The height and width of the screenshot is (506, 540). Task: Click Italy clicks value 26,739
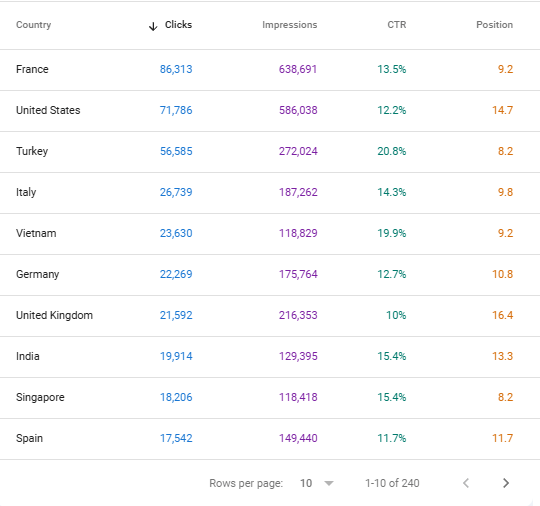tap(176, 192)
